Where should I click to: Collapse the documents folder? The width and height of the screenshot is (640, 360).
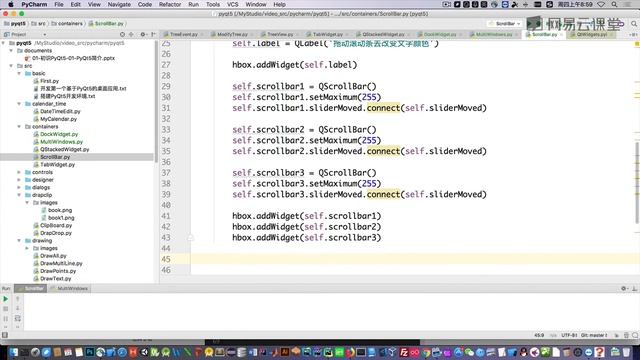[x=11, y=51]
